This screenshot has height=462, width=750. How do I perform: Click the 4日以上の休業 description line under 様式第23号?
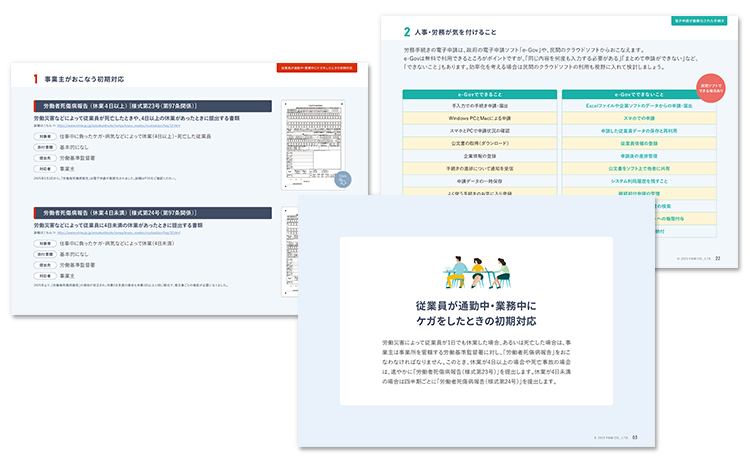[136, 118]
